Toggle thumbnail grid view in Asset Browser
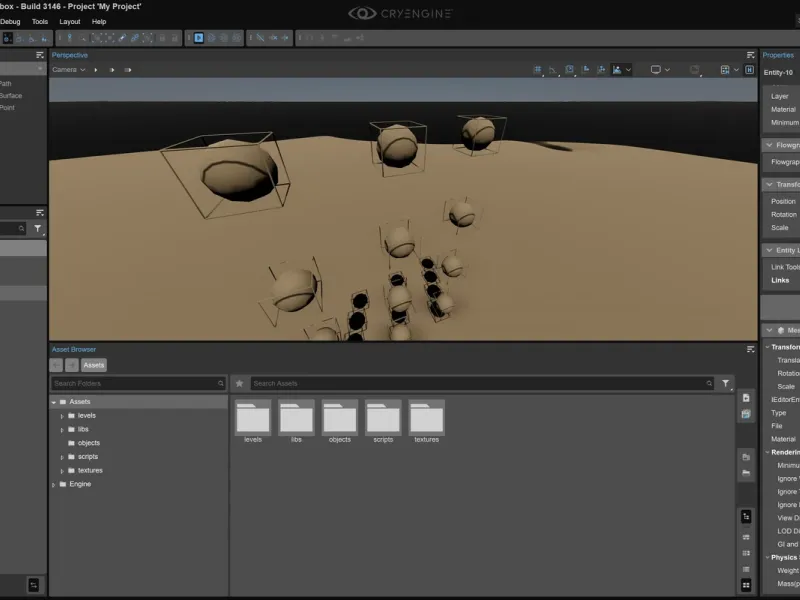Image resolution: width=800 pixels, height=600 pixels. (746, 585)
